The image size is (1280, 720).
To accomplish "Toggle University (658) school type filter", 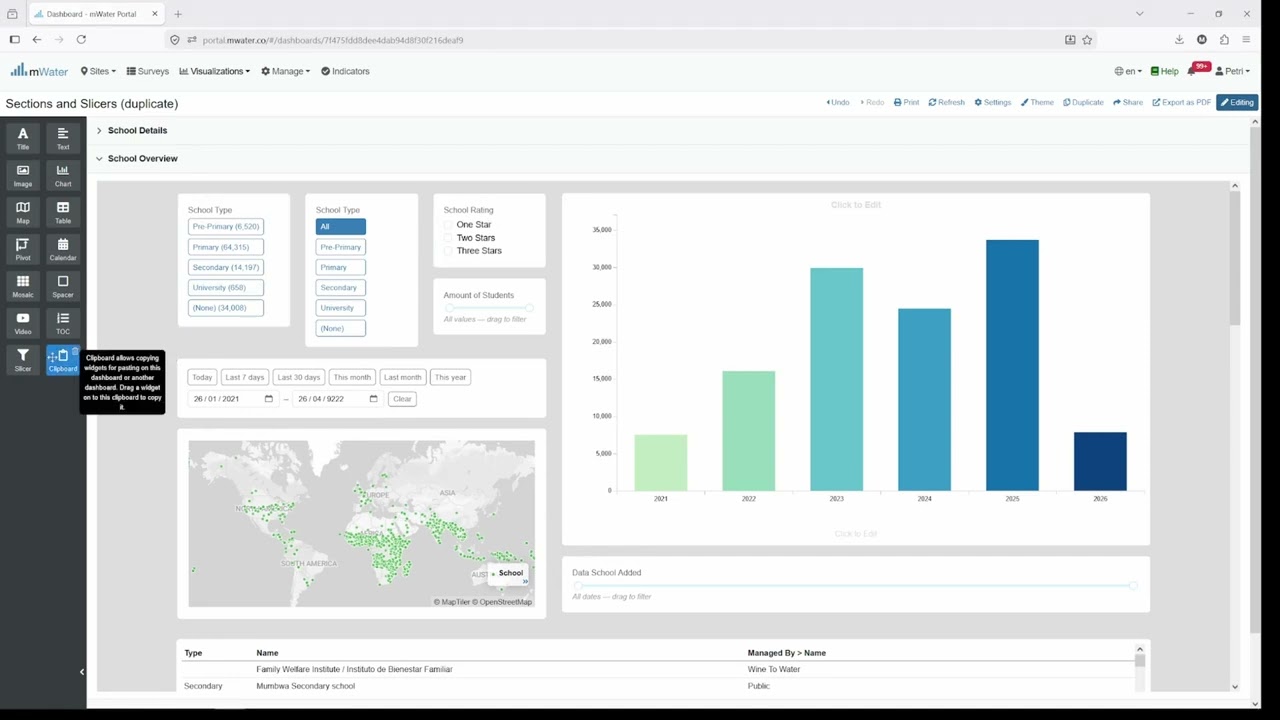I will (226, 288).
